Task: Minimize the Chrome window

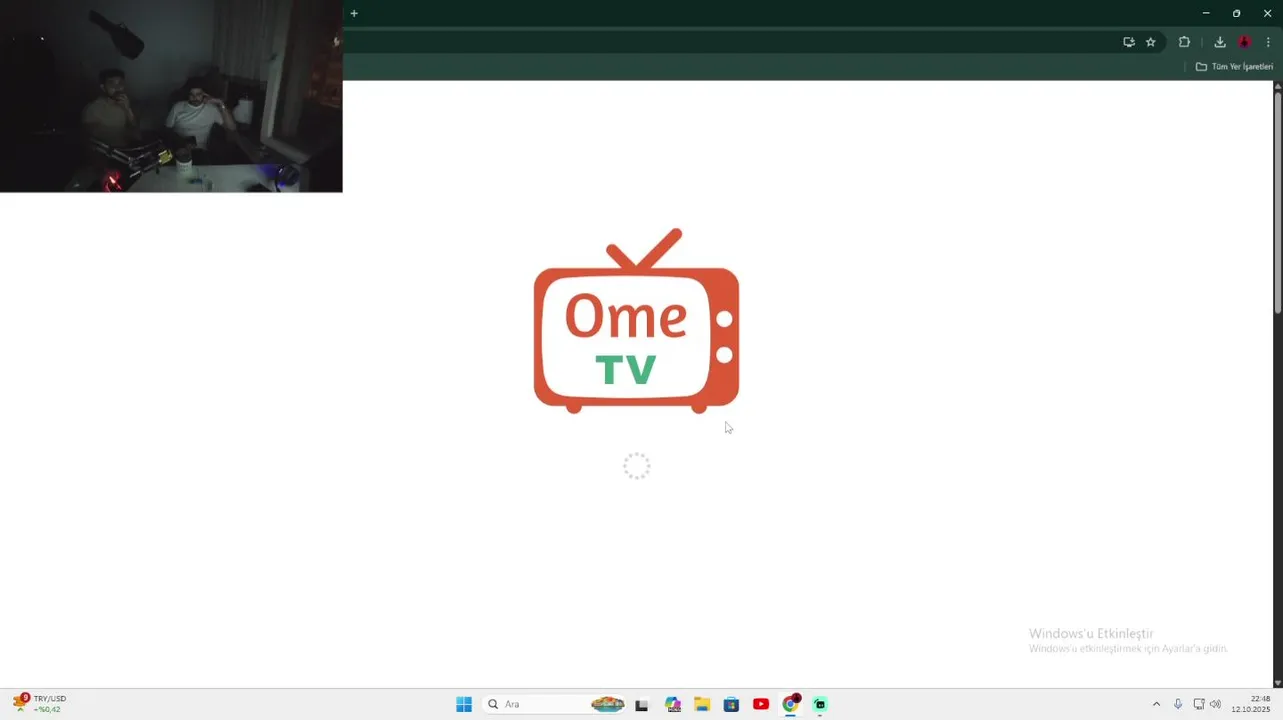Action: pyautogui.click(x=1206, y=13)
